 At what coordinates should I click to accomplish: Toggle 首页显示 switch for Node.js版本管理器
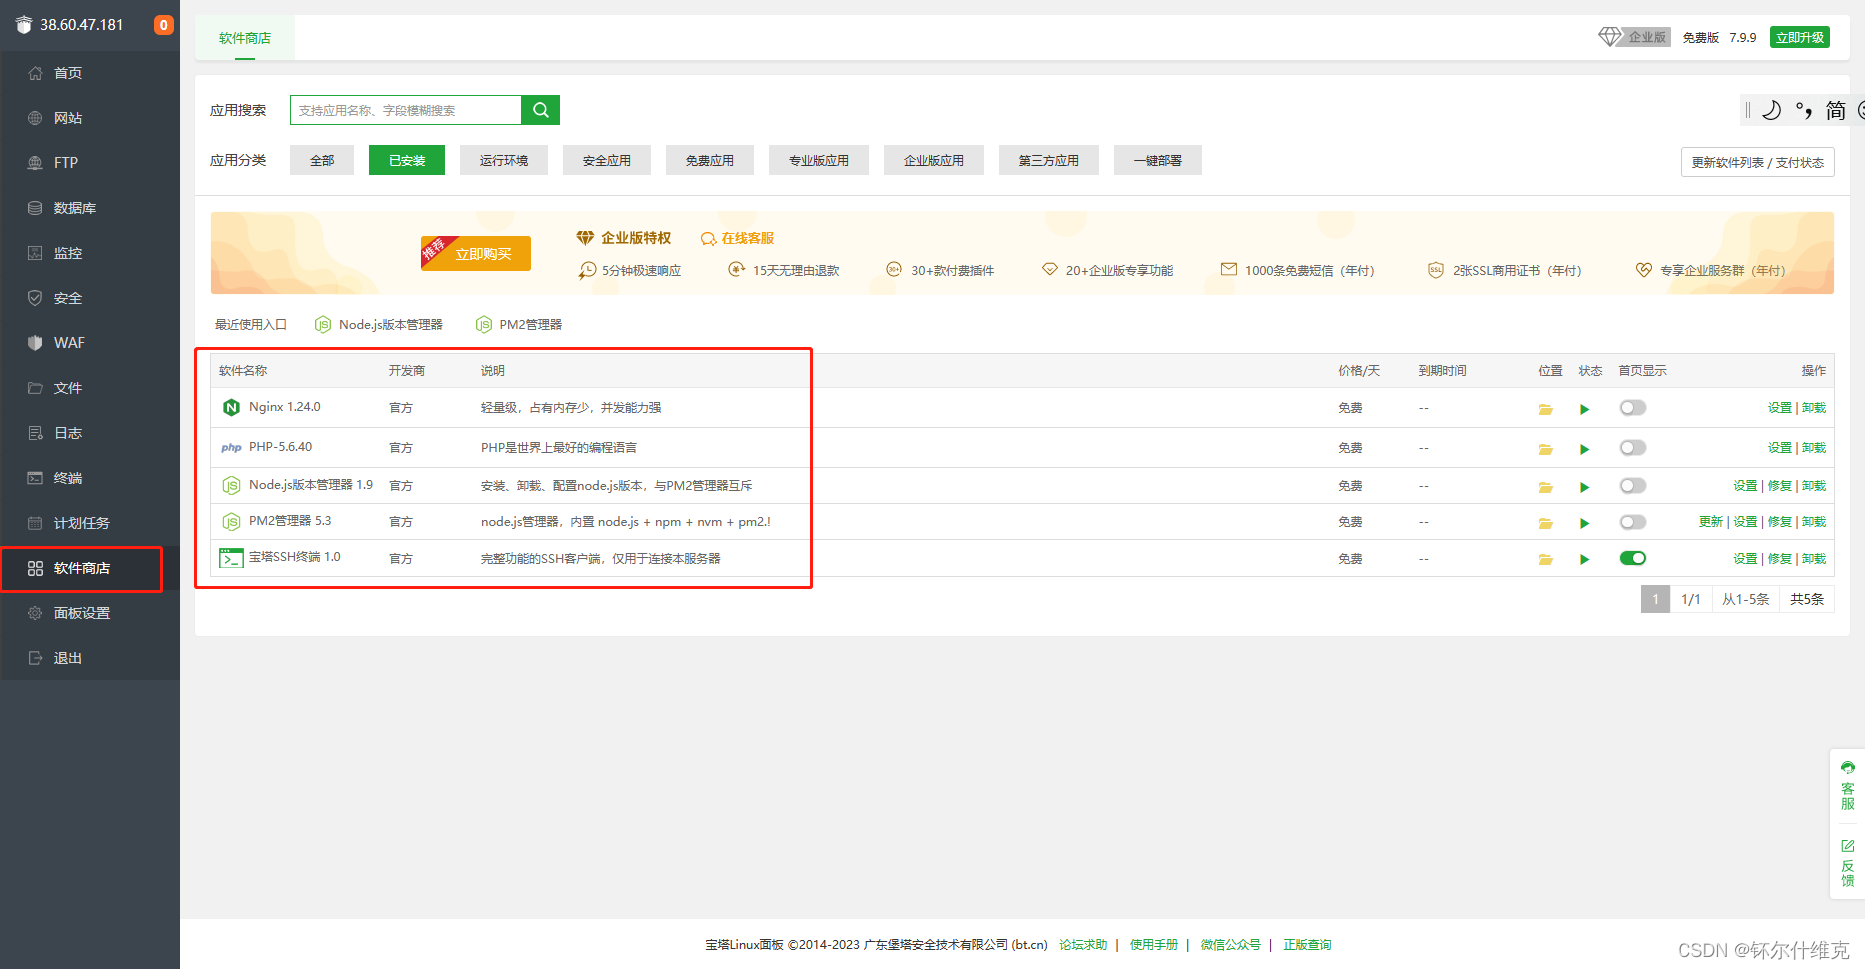coord(1632,486)
